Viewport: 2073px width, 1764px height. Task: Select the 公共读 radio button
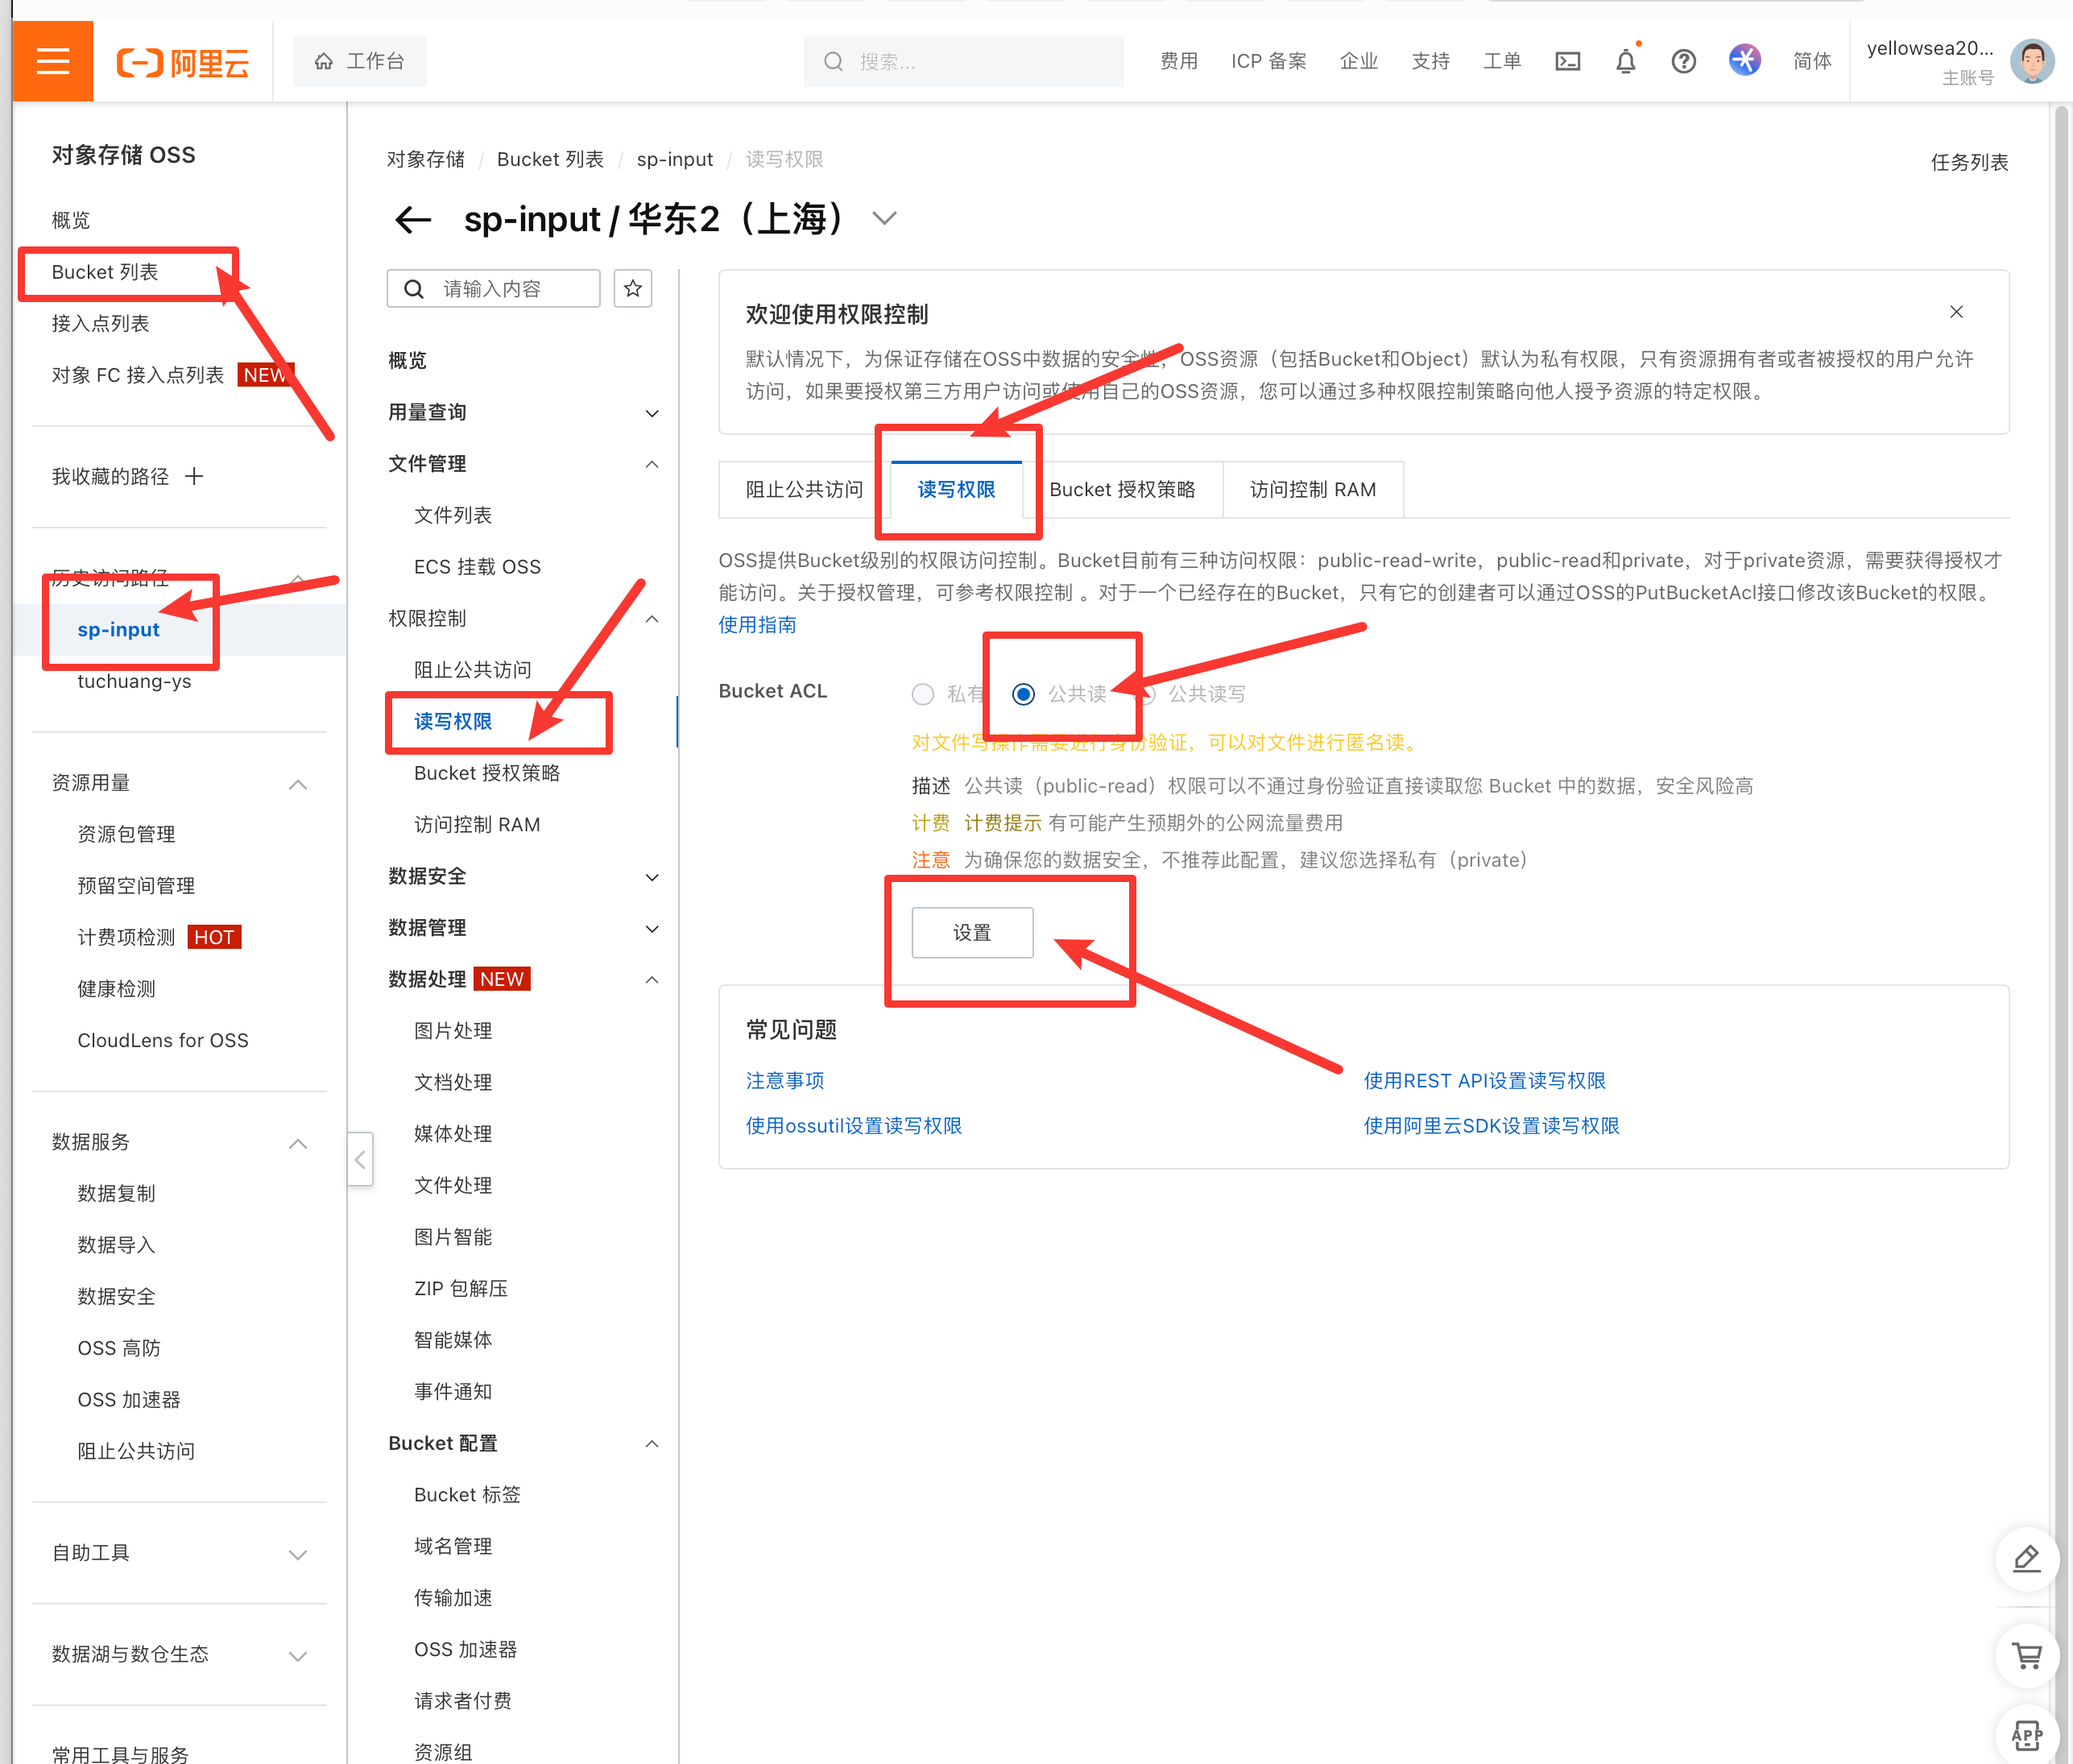pos(1023,694)
